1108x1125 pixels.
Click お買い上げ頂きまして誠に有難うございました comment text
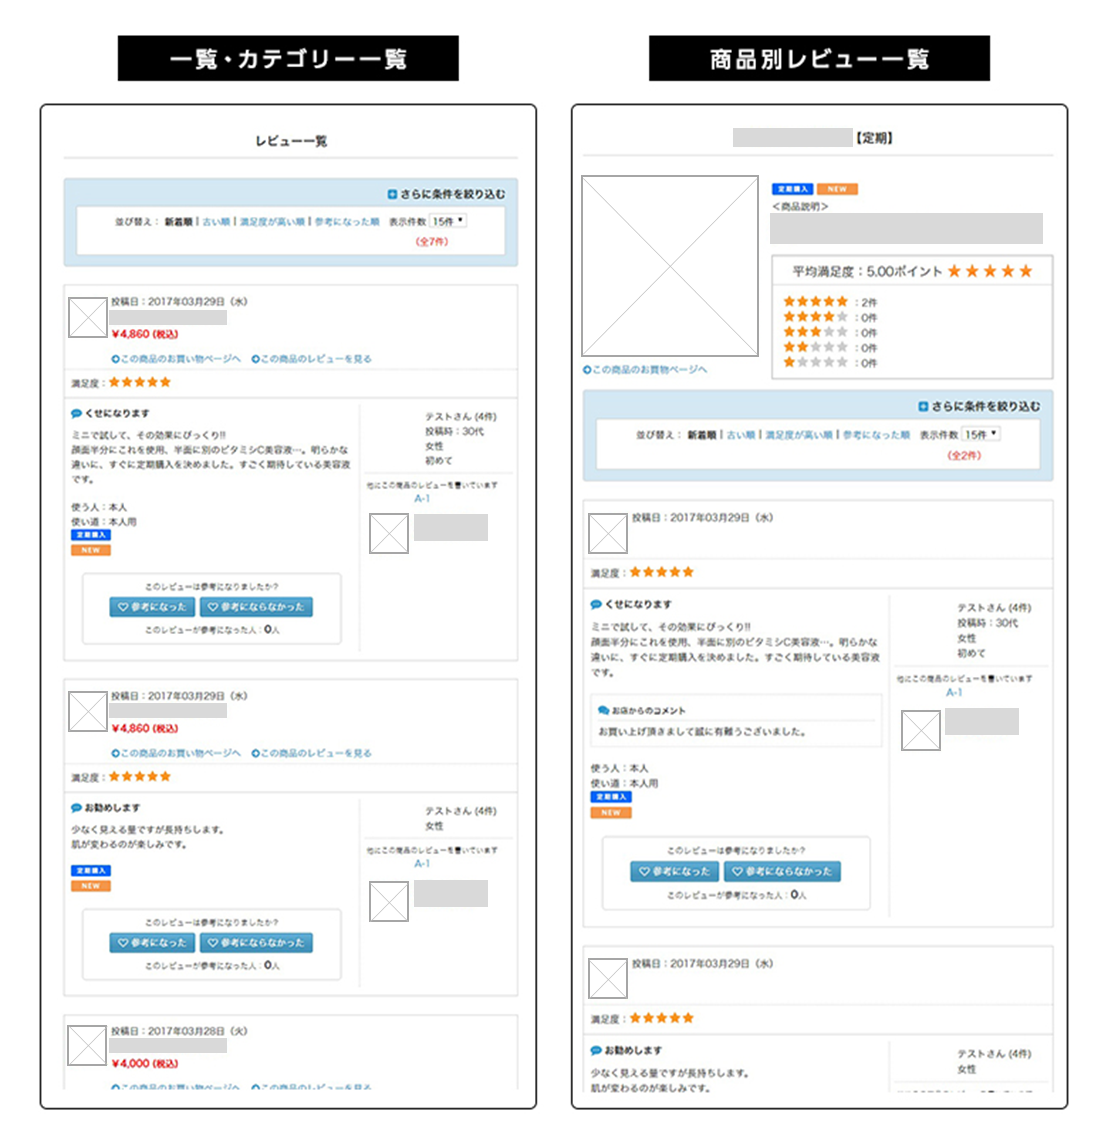[x=703, y=732]
